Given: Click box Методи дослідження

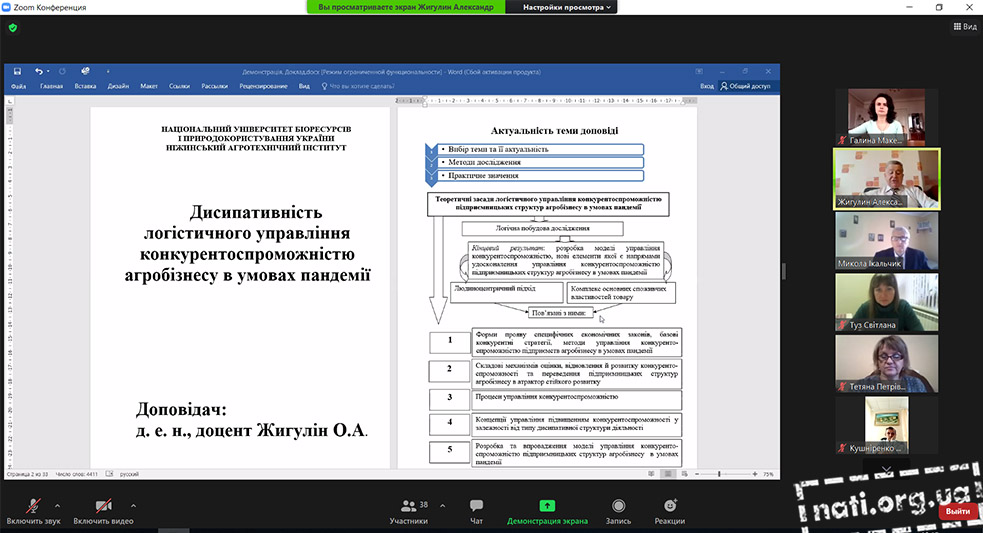Looking at the screenshot, I should tap(540, 162).
